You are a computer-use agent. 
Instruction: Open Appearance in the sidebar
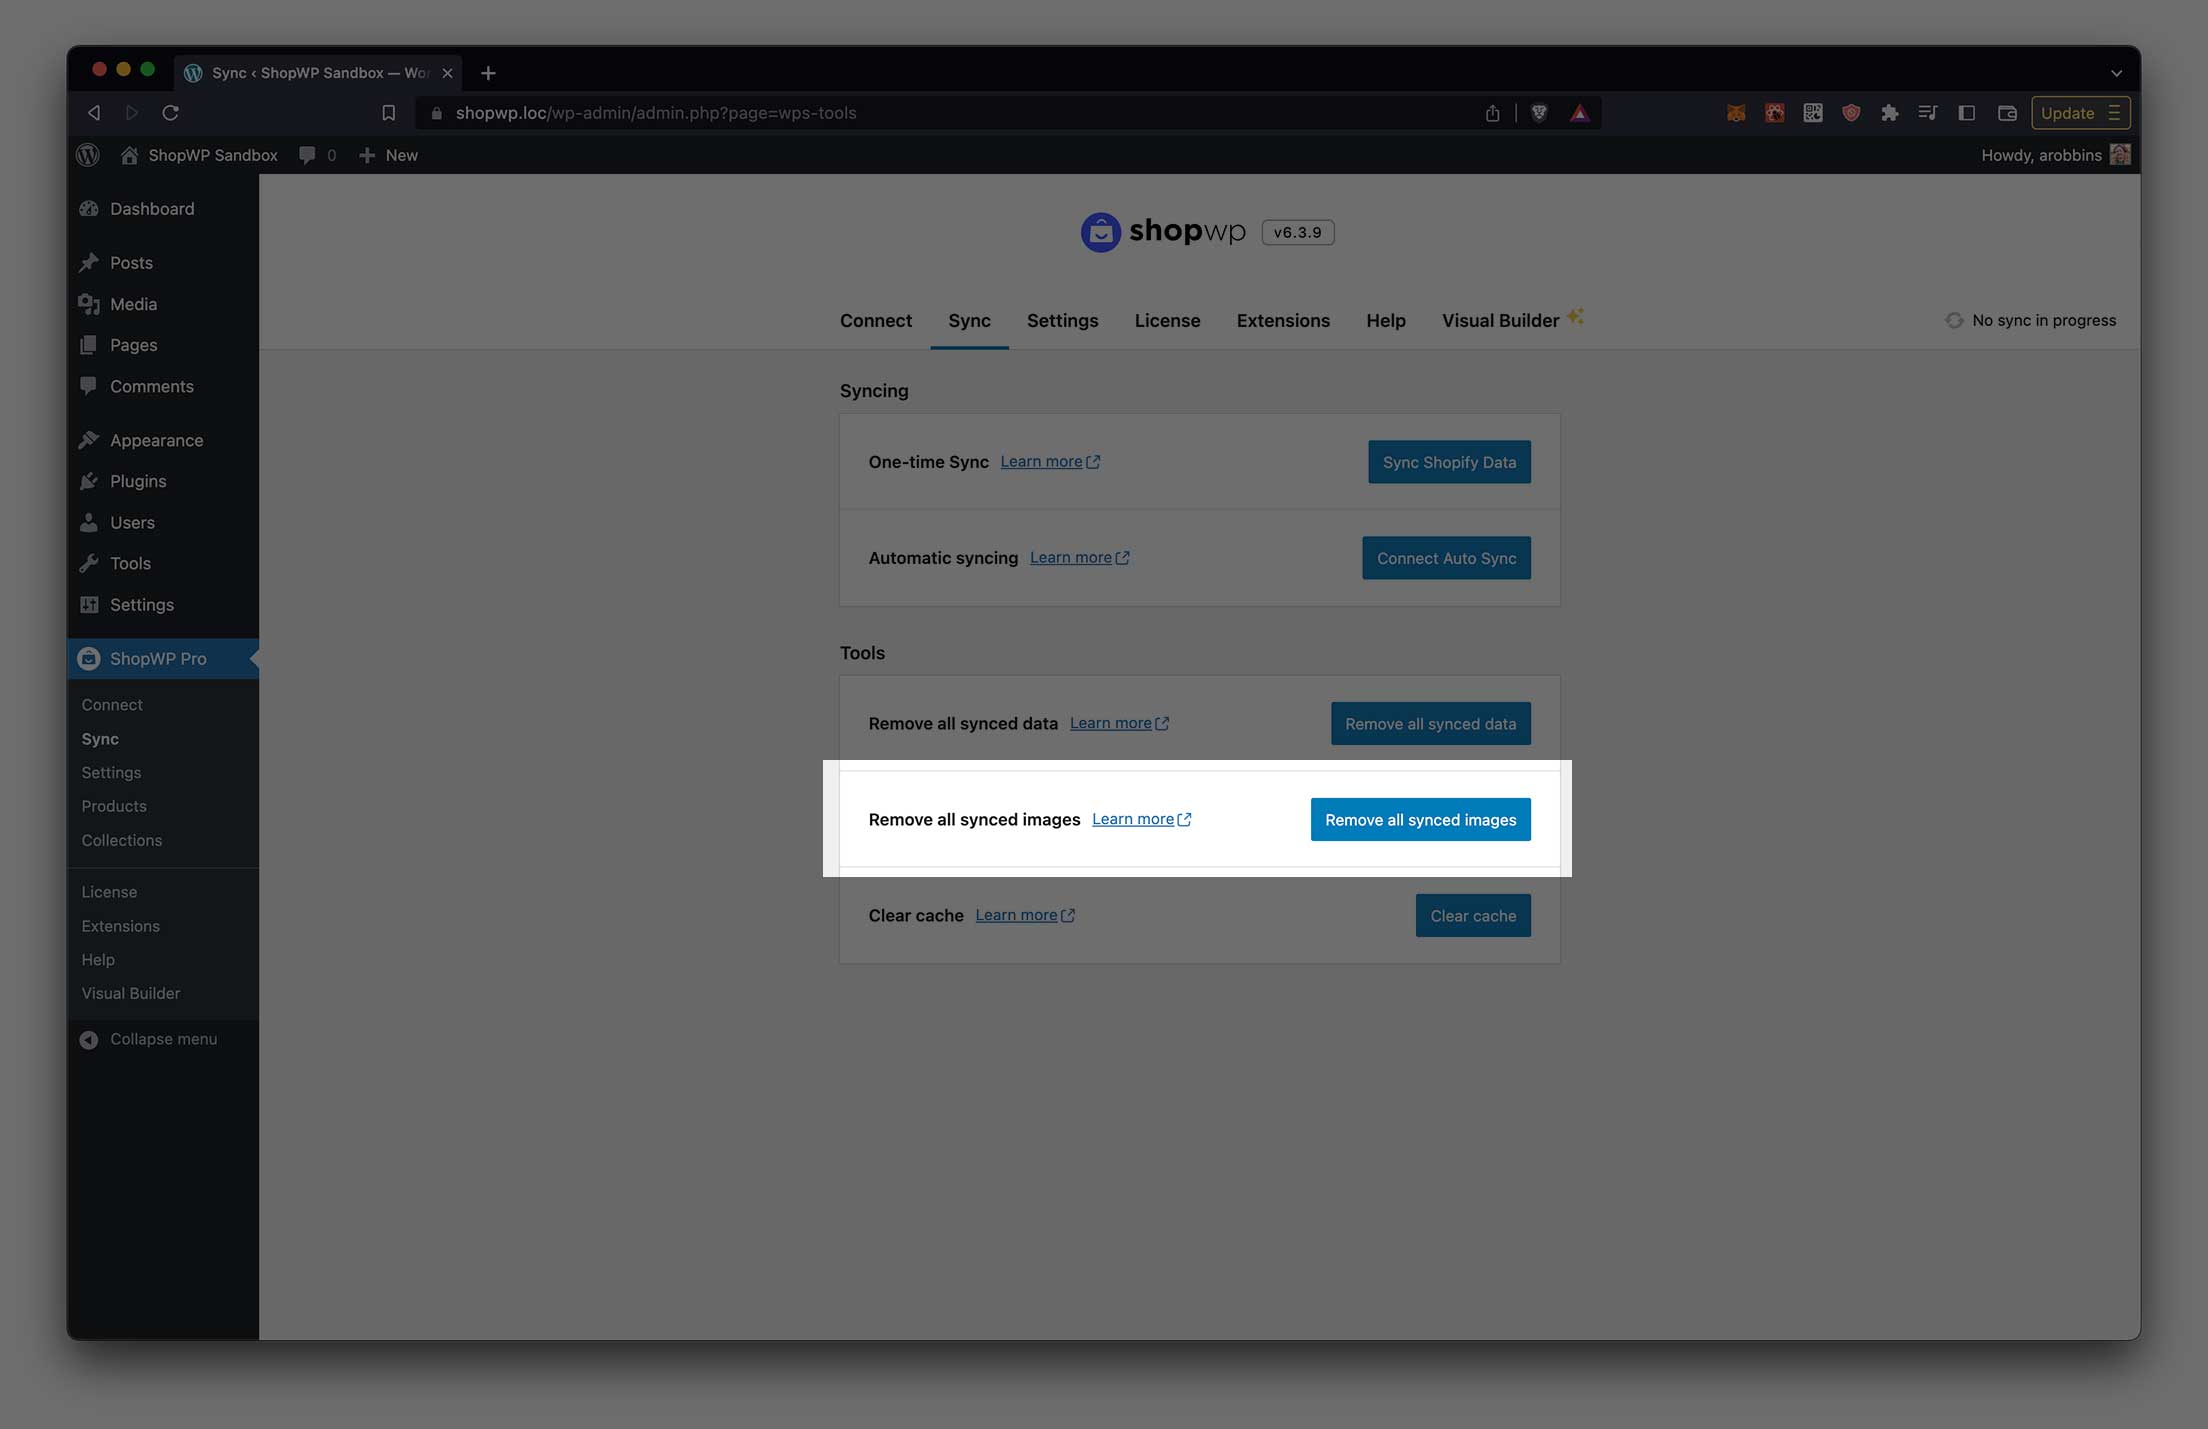(x=163, y=440)
